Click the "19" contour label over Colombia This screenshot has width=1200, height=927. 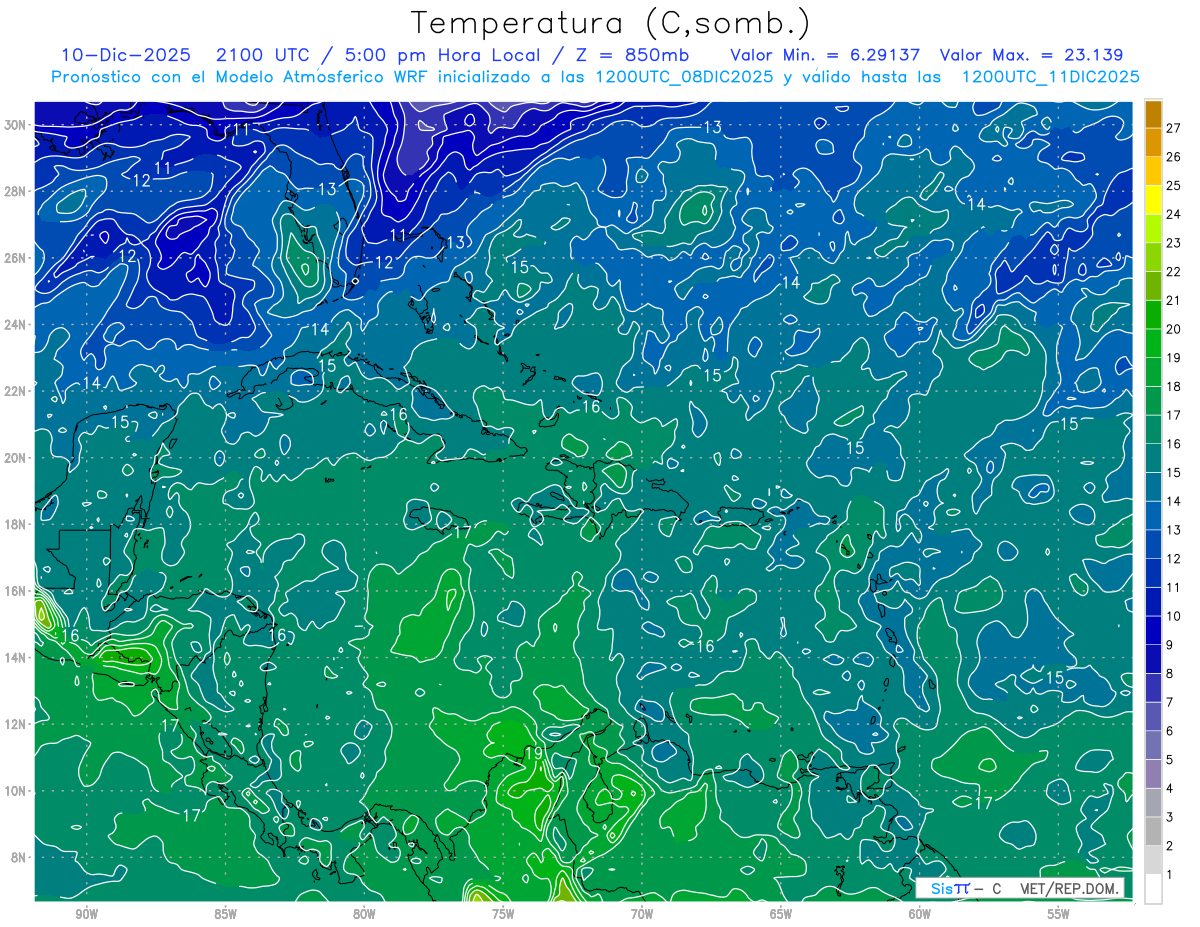[x=534, y=754]
